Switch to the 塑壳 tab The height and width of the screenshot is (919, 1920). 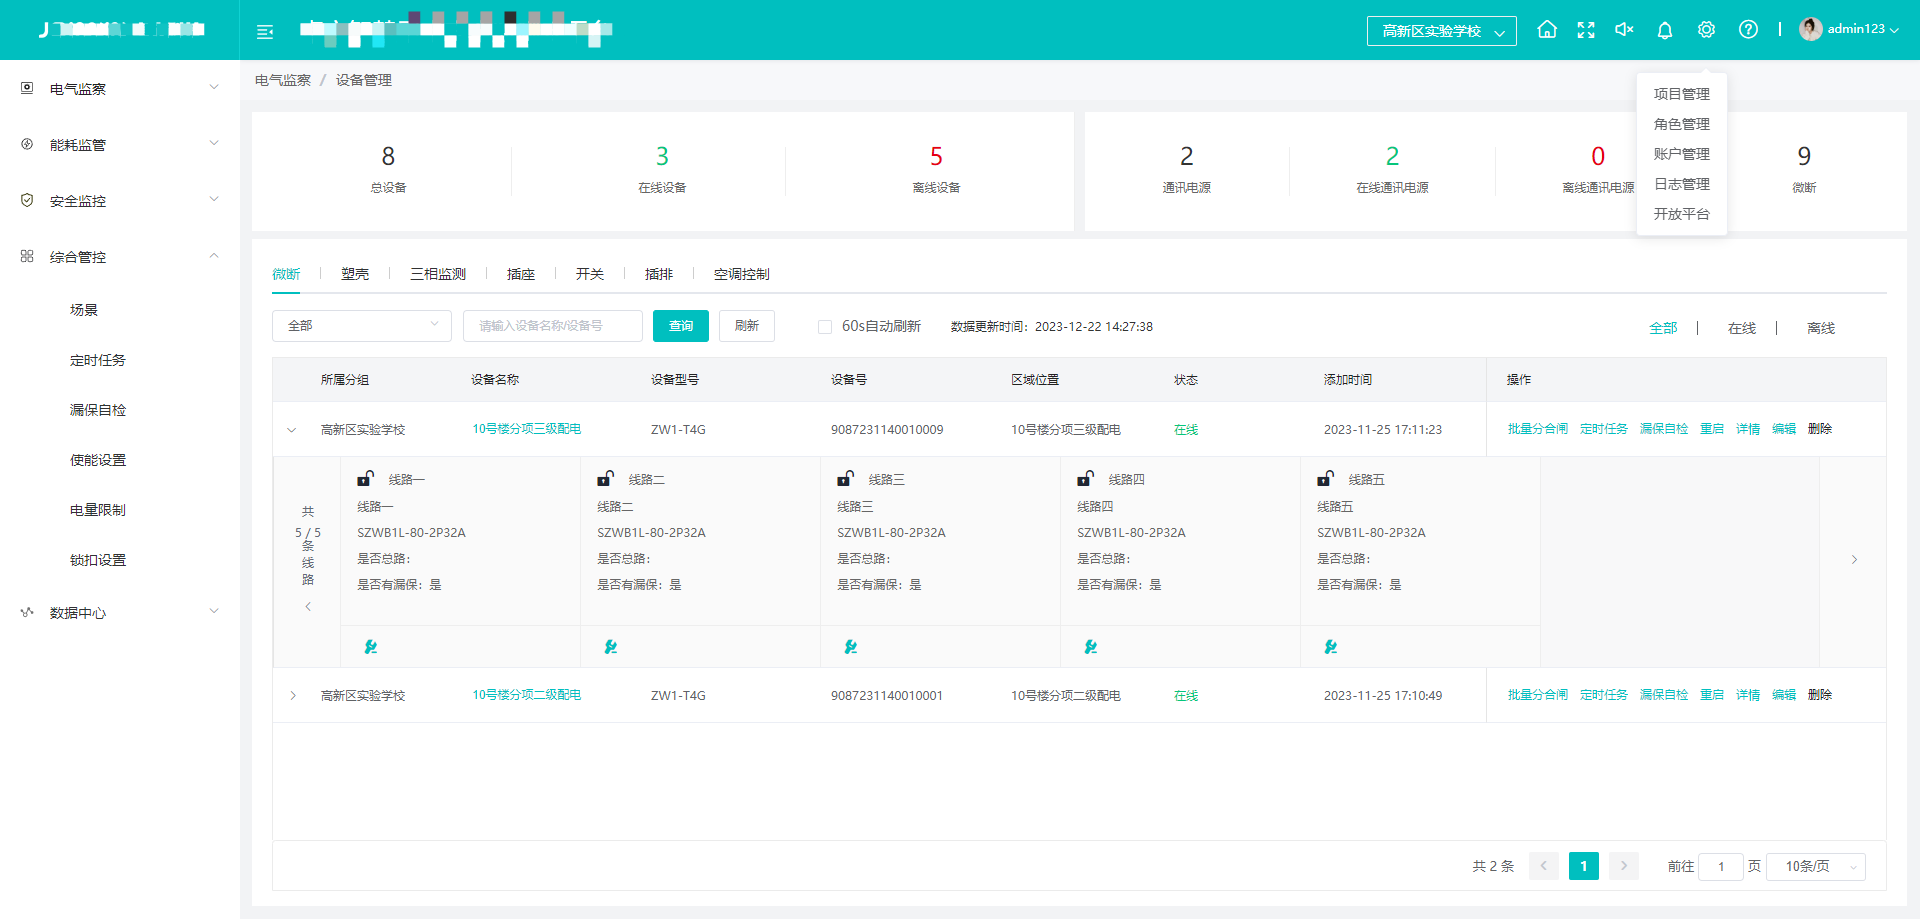coord(355,274)
